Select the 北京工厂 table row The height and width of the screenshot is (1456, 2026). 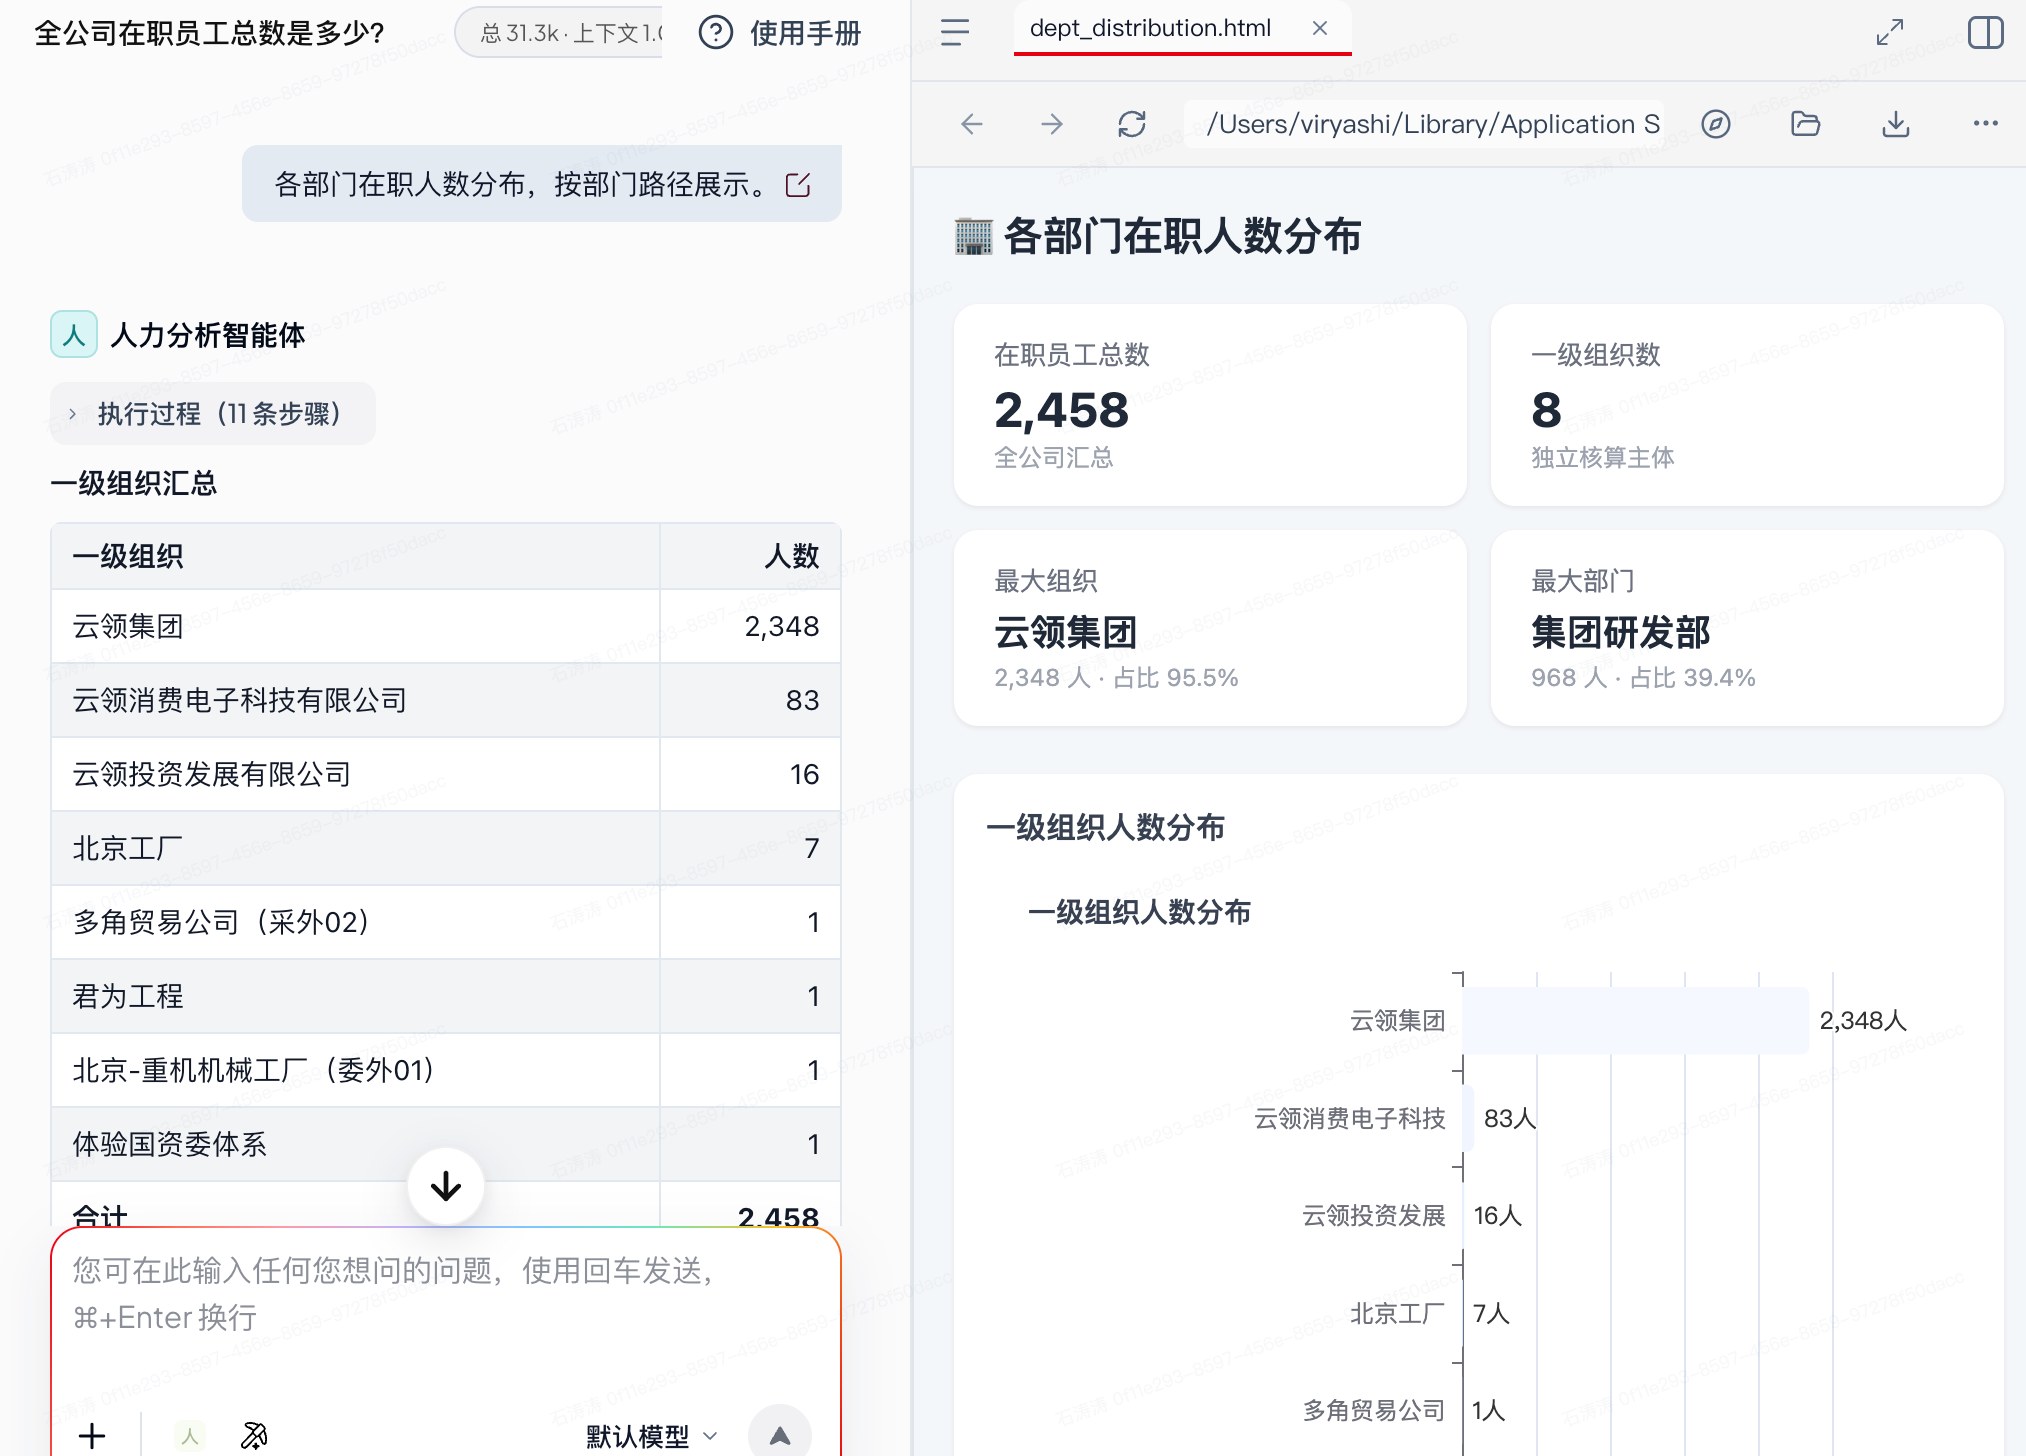(x=446, y=848)
